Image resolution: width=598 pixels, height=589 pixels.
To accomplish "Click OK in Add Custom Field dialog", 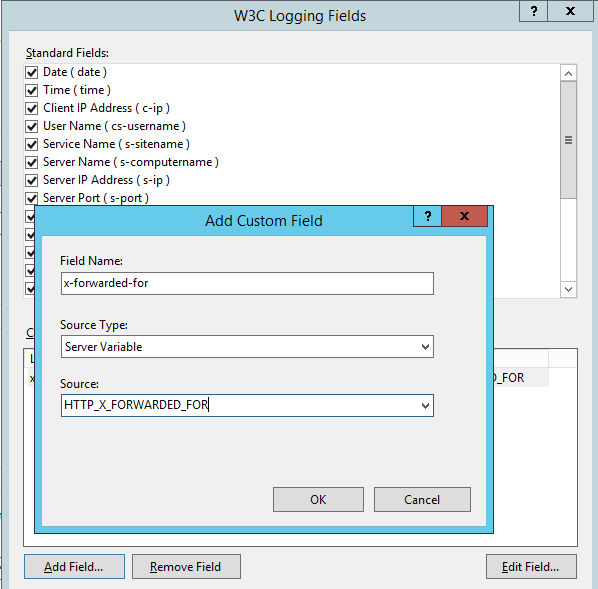I will 318,499.
